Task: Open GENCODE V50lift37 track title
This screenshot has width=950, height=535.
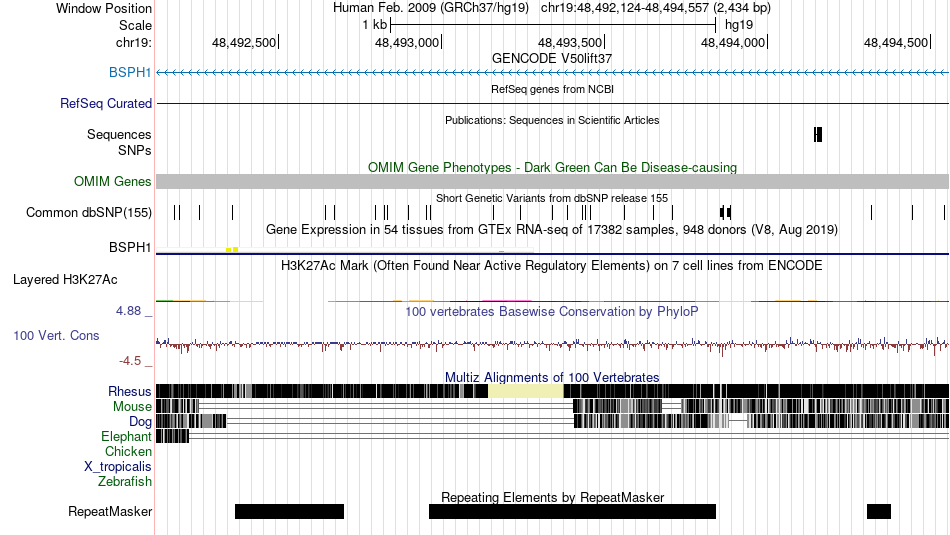Action: tap(552, 59)
